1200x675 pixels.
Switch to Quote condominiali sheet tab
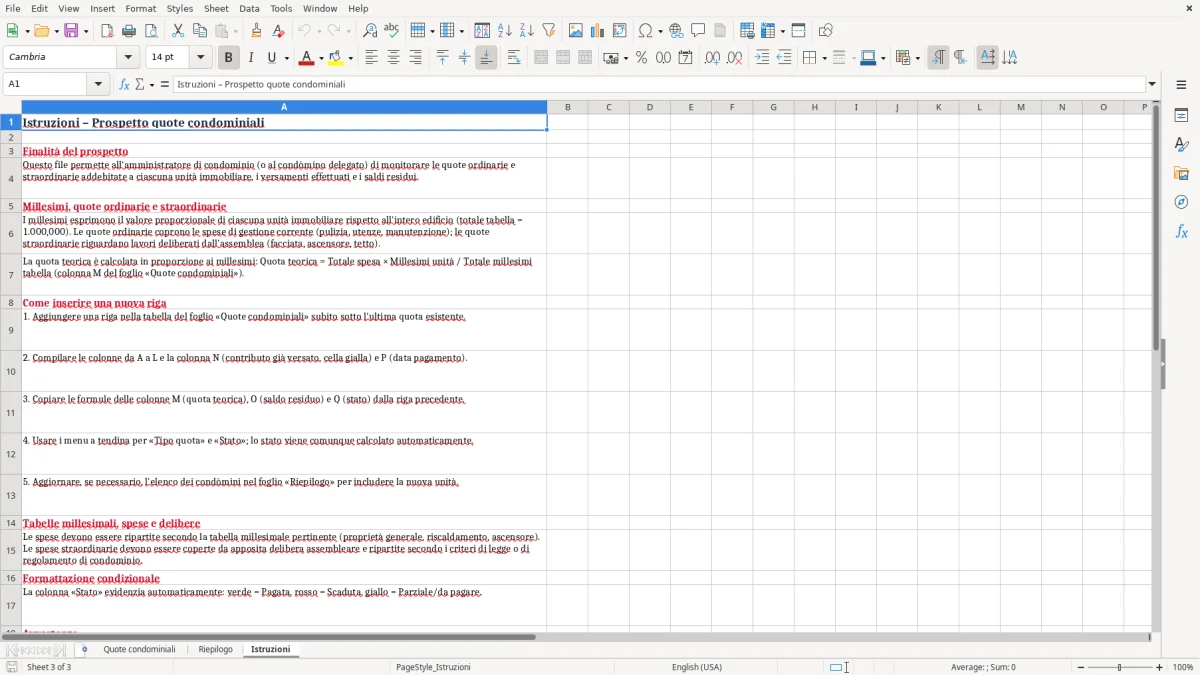139,650
